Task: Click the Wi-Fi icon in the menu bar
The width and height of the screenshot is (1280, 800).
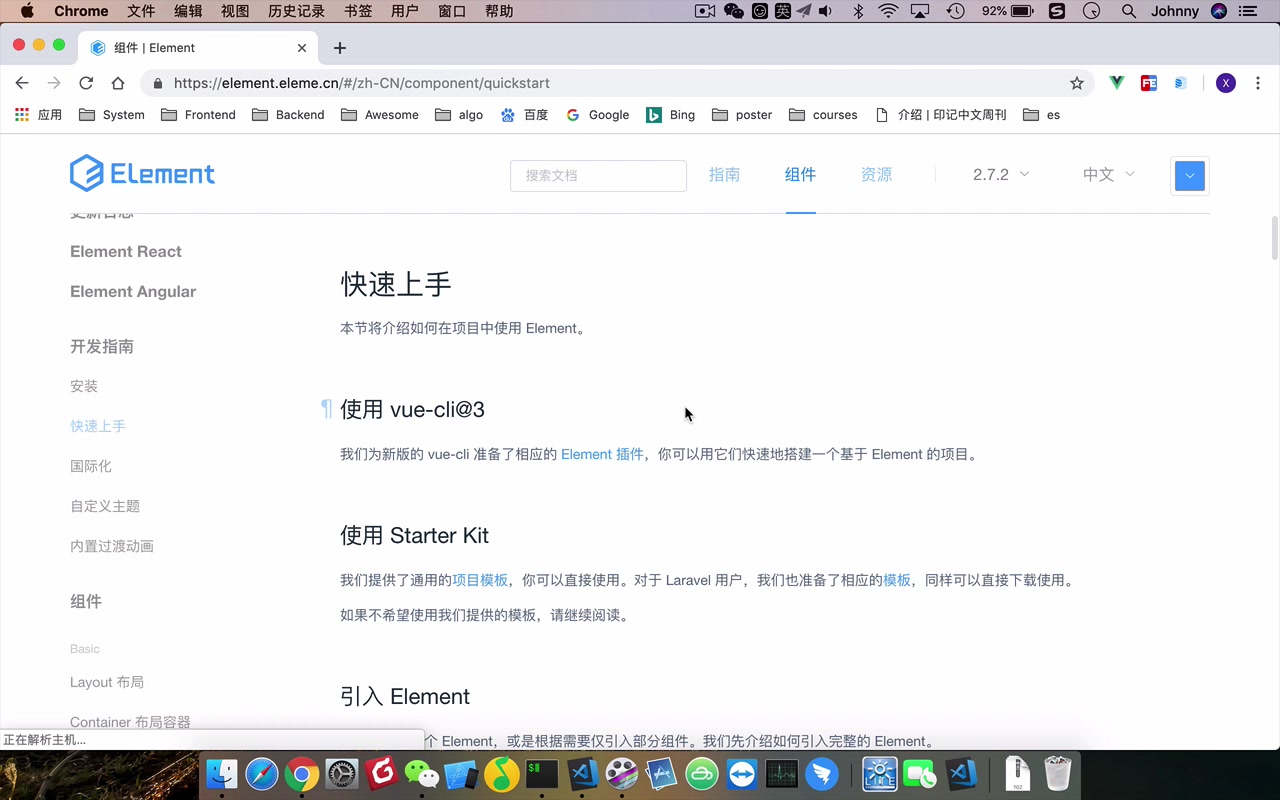Action: (x=889, y=11)
